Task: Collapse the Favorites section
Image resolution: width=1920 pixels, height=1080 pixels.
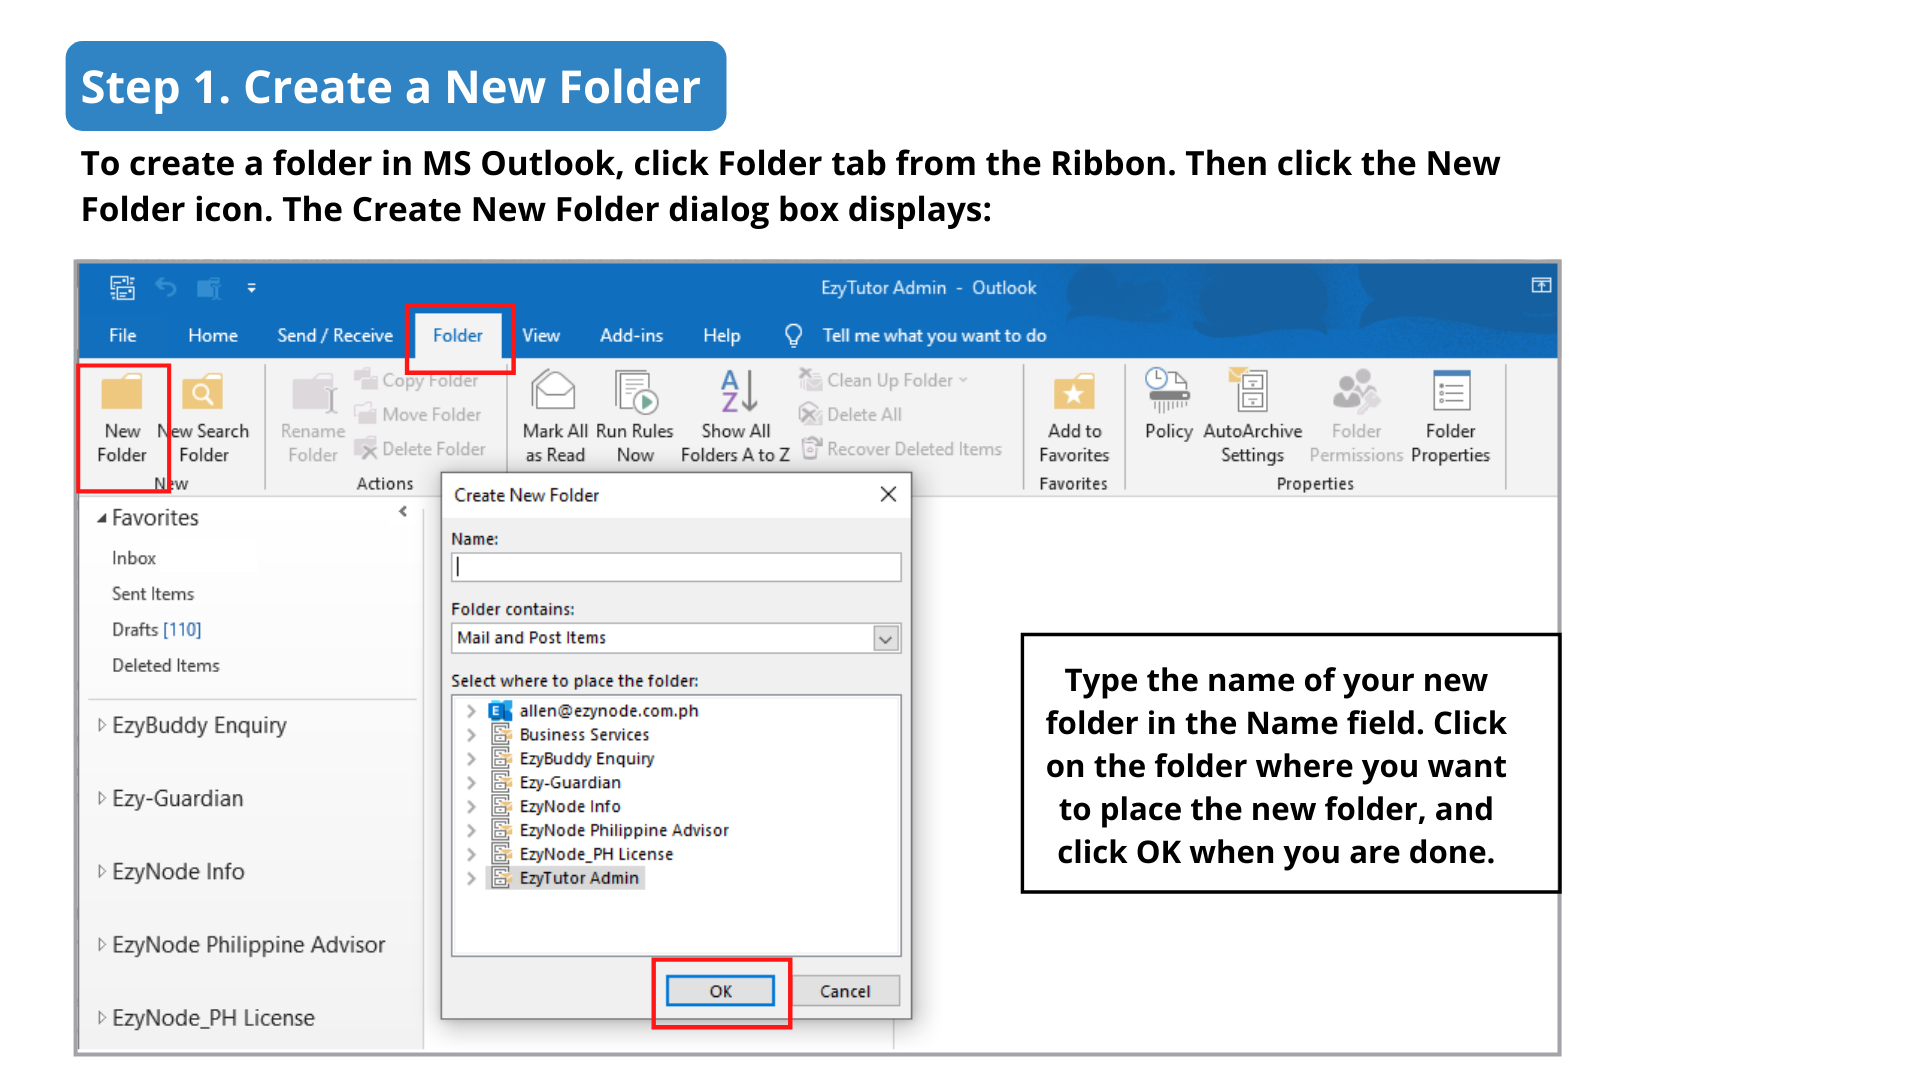Action: (102, 518)
